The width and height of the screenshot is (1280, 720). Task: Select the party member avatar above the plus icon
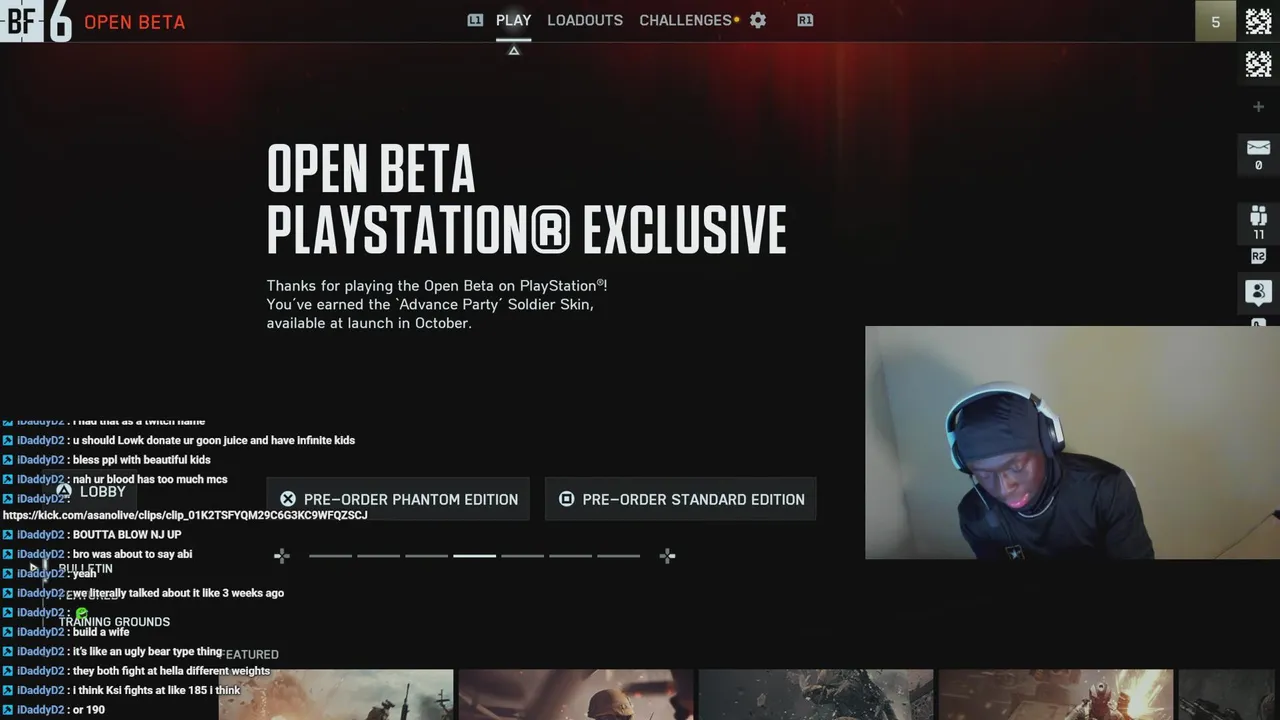(1258, 64)
